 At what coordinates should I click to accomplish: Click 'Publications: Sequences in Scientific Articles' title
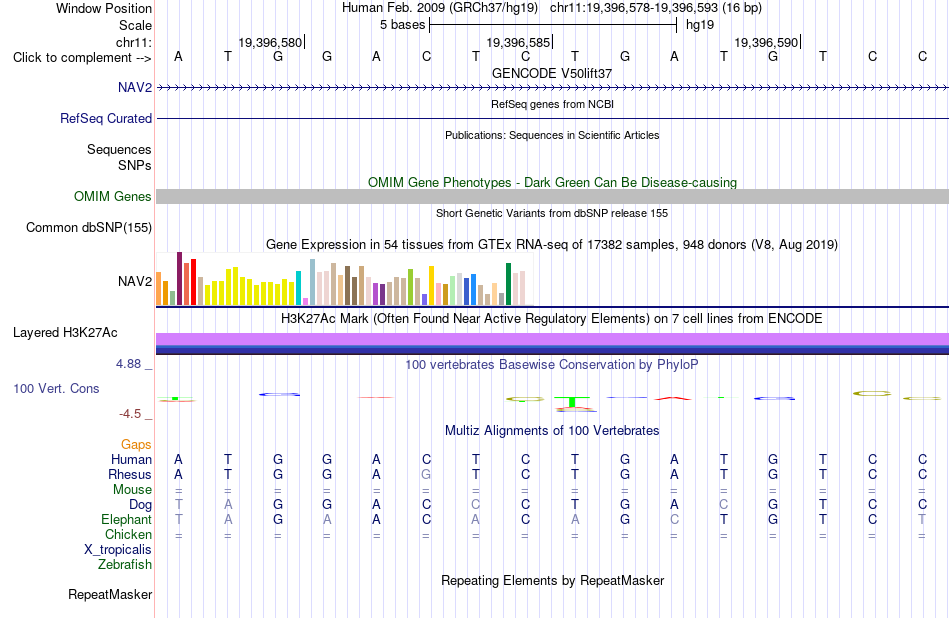(552, 135)
